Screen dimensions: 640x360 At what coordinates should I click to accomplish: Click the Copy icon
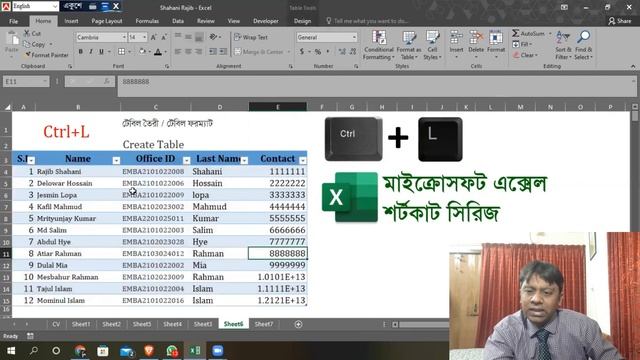27,44
